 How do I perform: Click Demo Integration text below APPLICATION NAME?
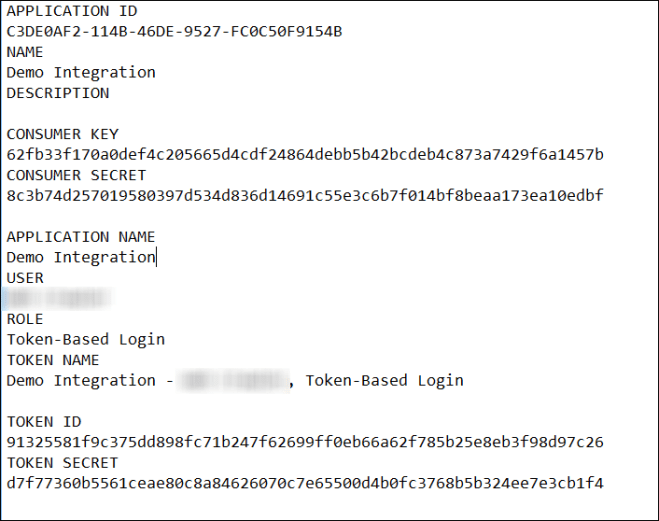(x=81, y=257)
